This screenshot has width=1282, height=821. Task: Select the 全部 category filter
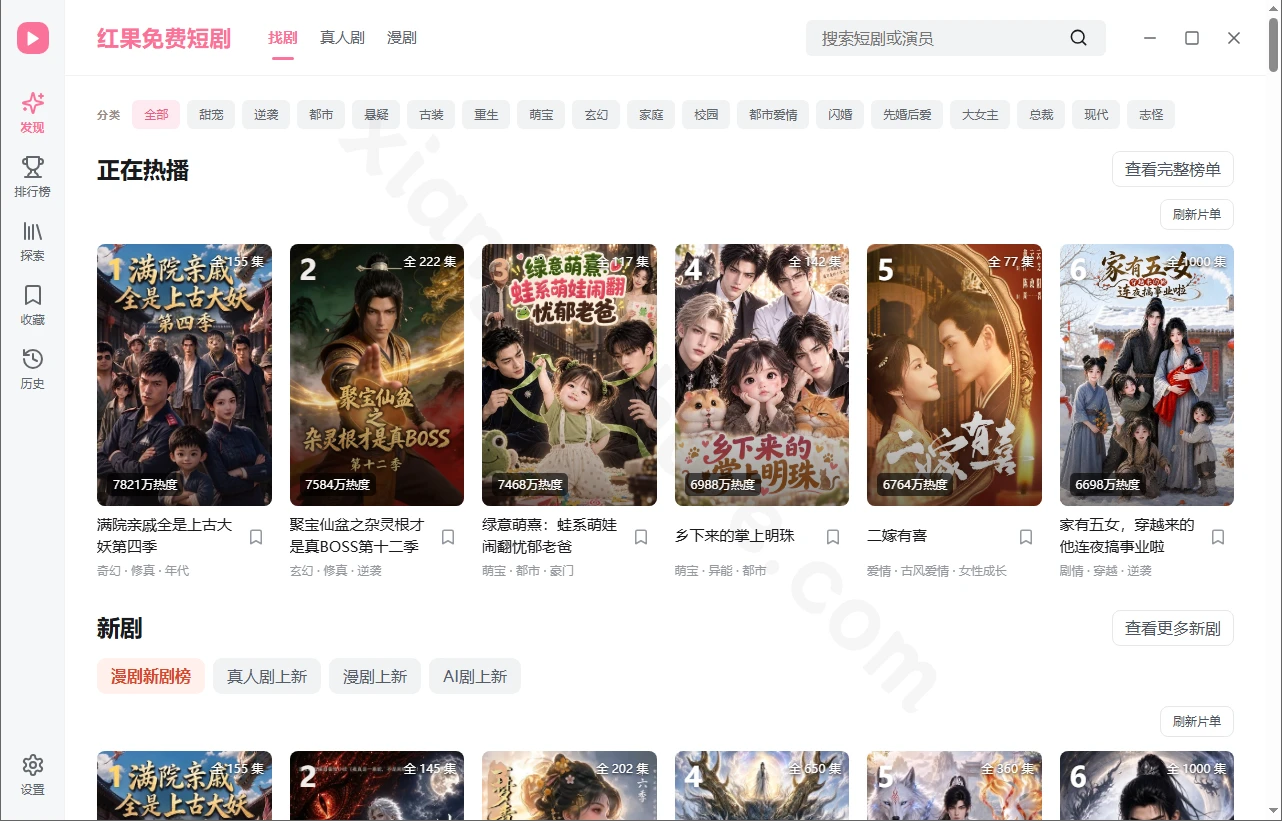(x=156, y=115)
